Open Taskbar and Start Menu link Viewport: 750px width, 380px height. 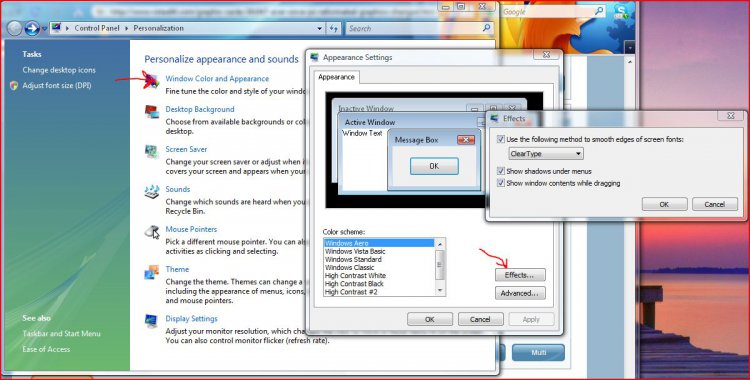61,334
